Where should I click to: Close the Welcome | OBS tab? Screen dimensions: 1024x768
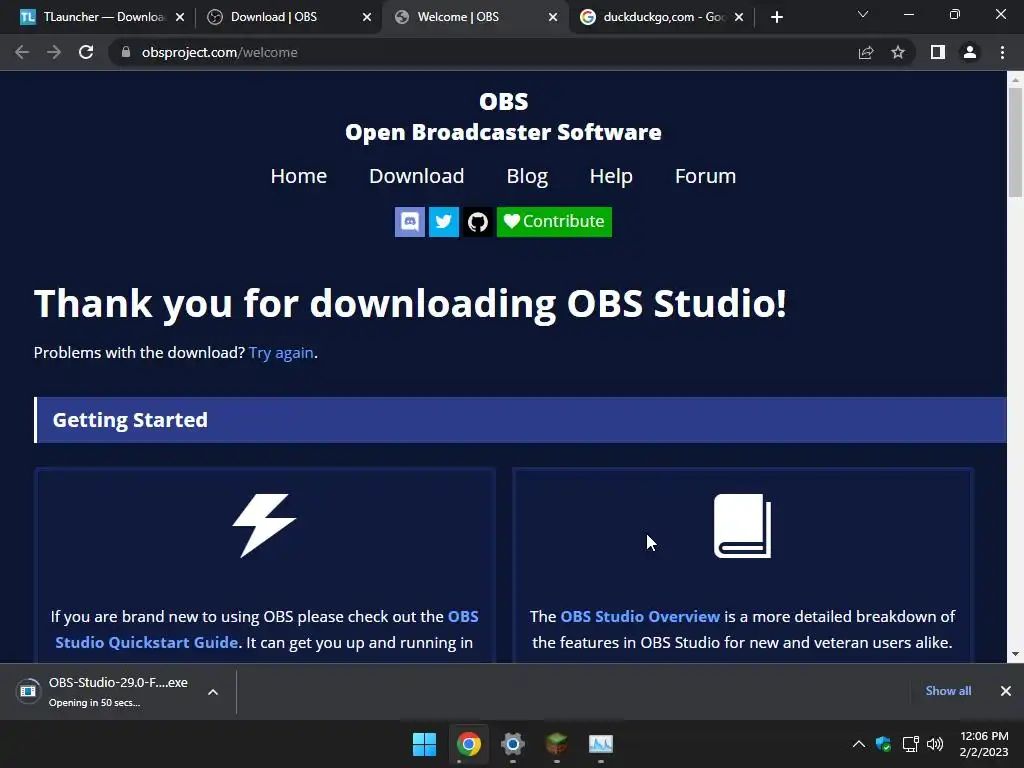[x=553, y=17]
